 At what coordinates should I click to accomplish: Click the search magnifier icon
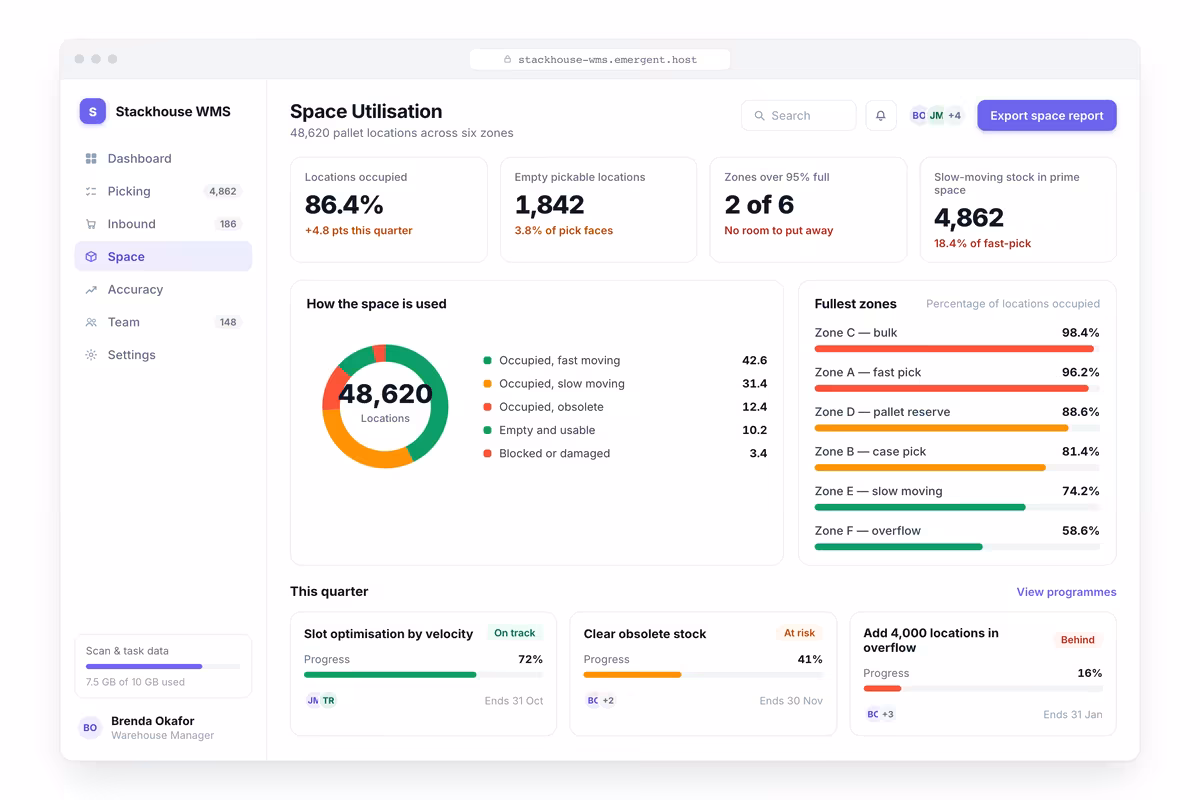pyautogui.click(x=760, y=116)
